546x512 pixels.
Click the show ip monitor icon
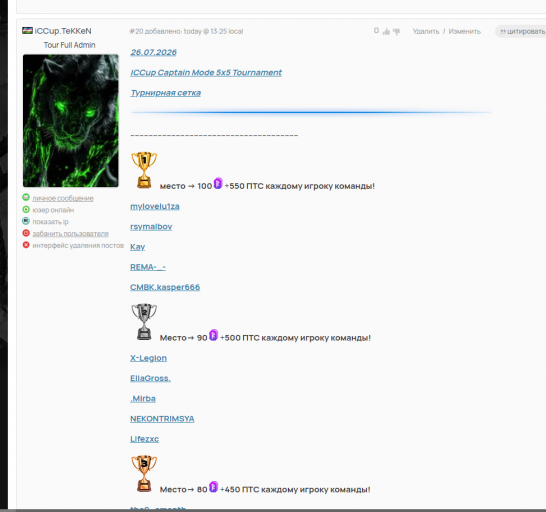pos(26,221)
